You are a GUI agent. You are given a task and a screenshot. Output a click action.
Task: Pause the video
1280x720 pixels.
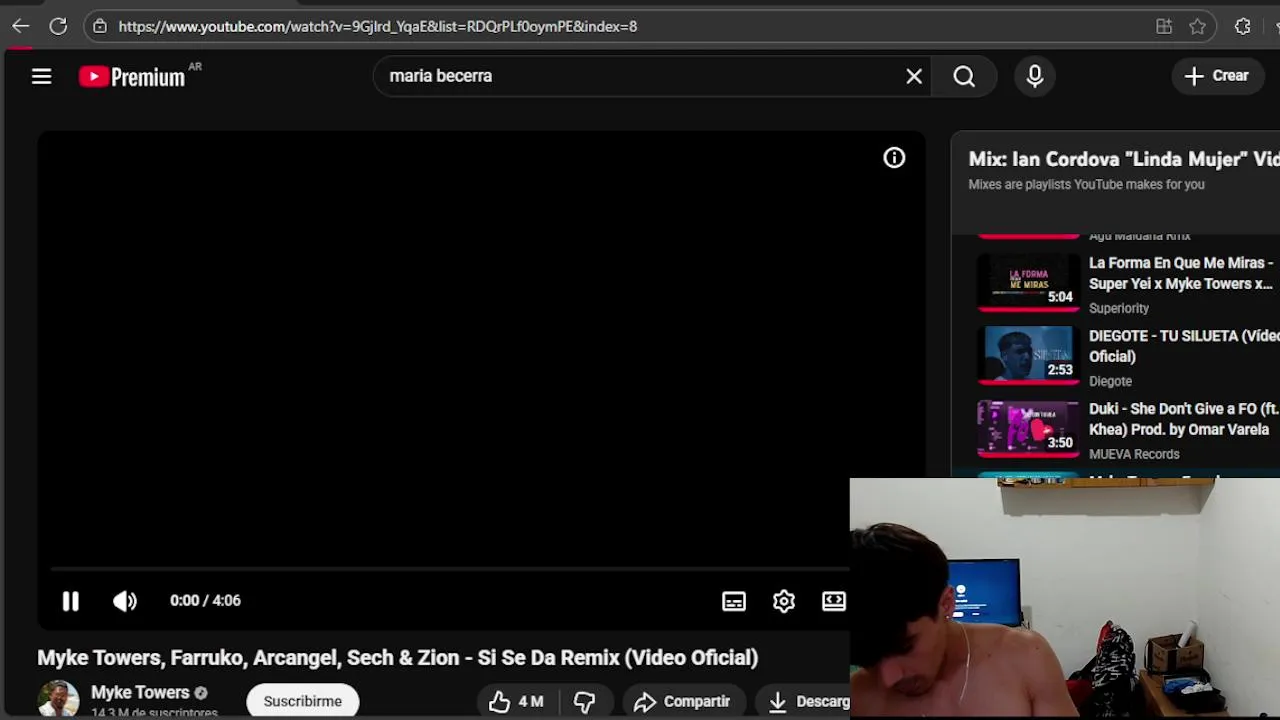pos(70,601)
